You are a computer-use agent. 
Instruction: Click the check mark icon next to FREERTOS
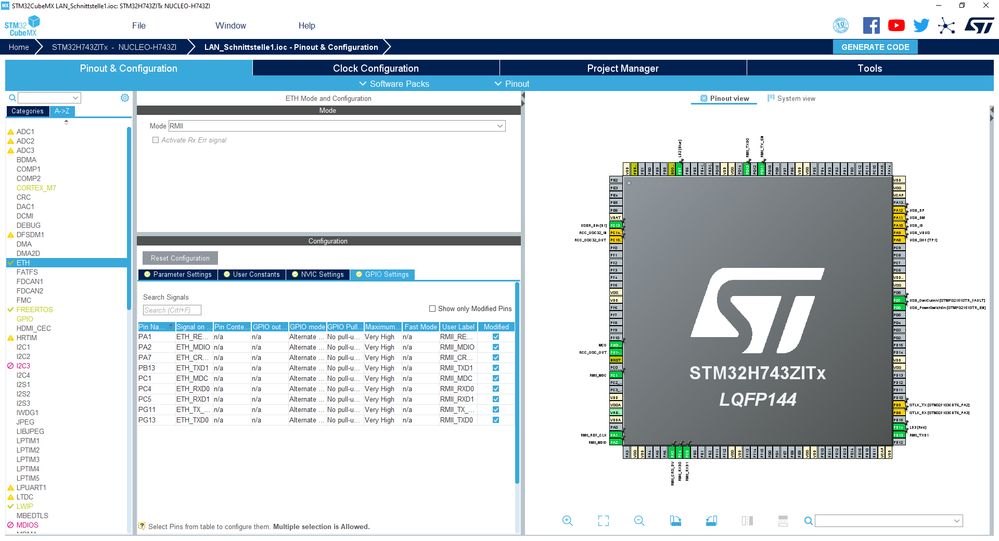(x=10, y=310)
